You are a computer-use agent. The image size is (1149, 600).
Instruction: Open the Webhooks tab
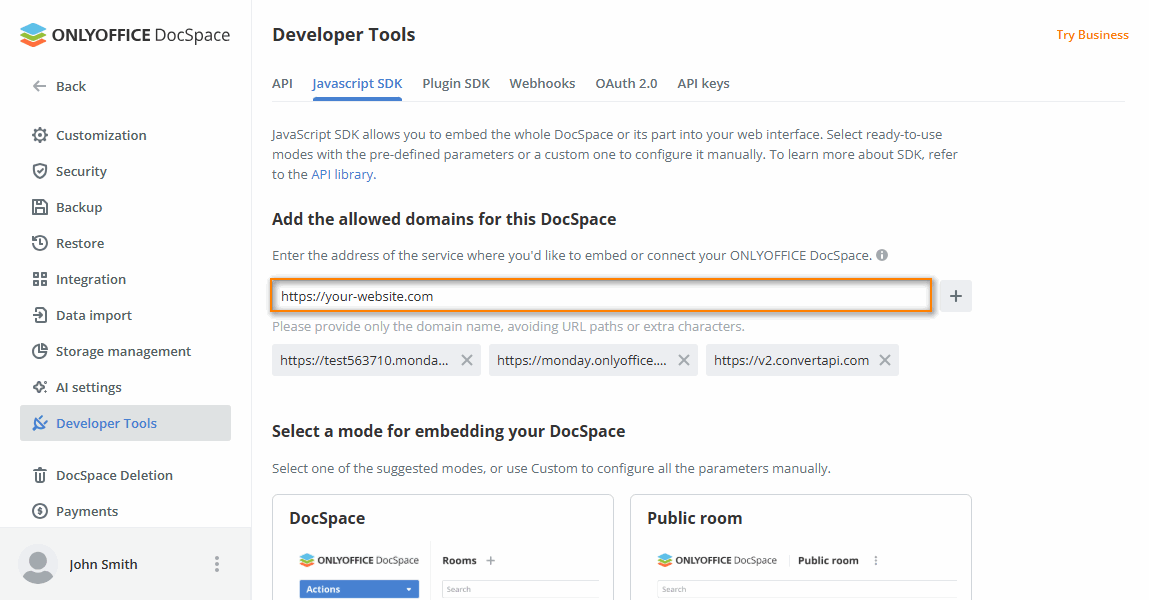[542, 84]
